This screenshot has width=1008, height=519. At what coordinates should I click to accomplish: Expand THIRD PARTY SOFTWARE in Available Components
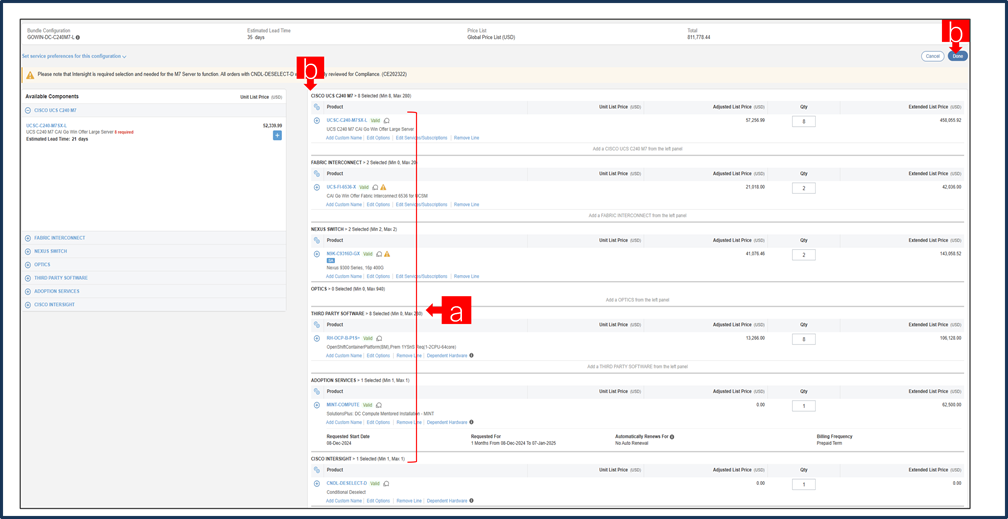(28, 278)
